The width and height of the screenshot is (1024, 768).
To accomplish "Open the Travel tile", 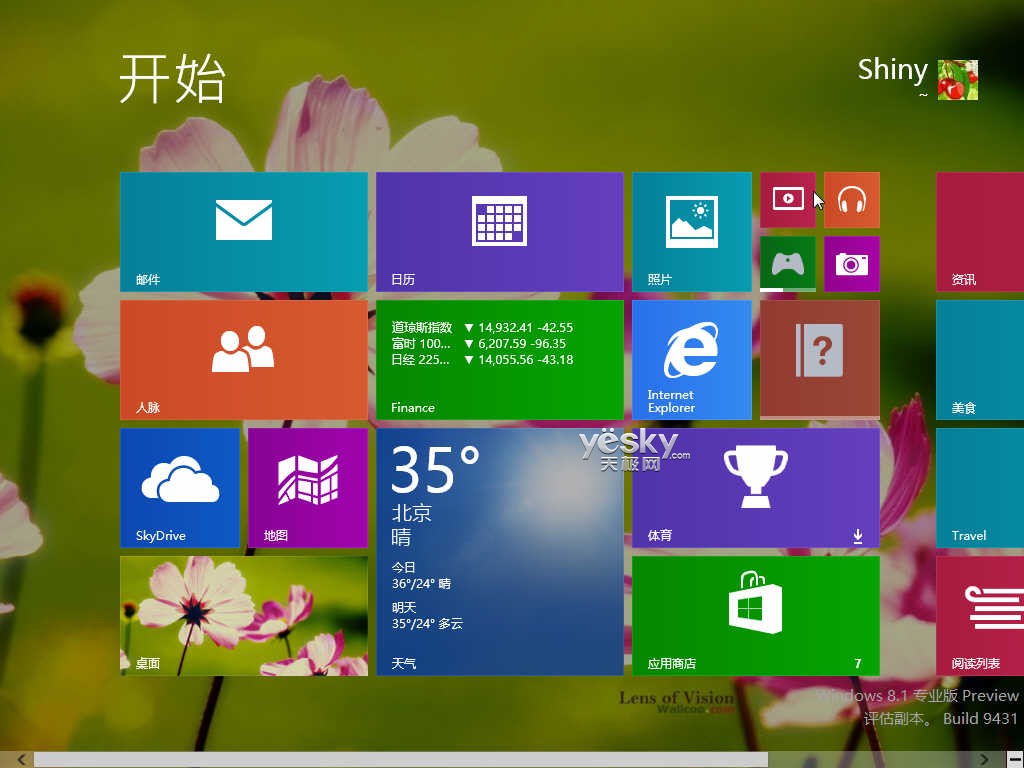I will click(x=980, y=488).
